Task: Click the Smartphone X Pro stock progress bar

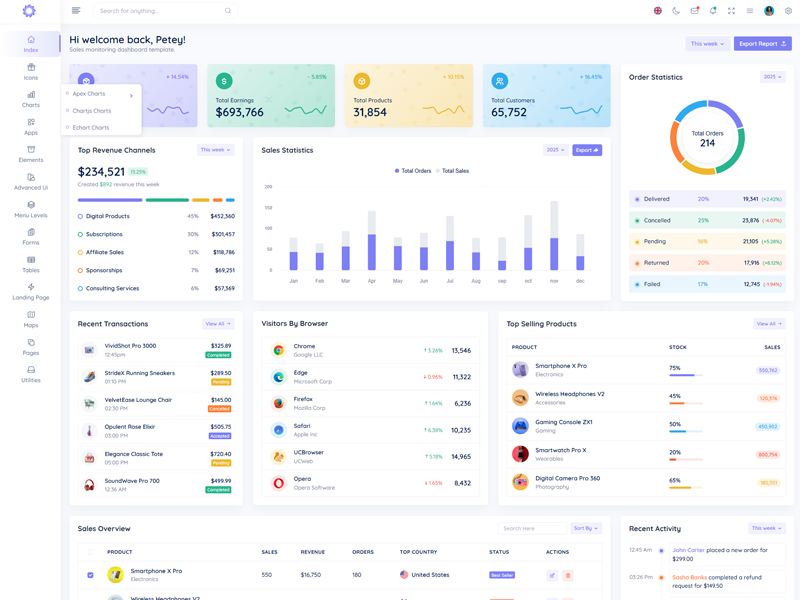Action: [685, 375]
